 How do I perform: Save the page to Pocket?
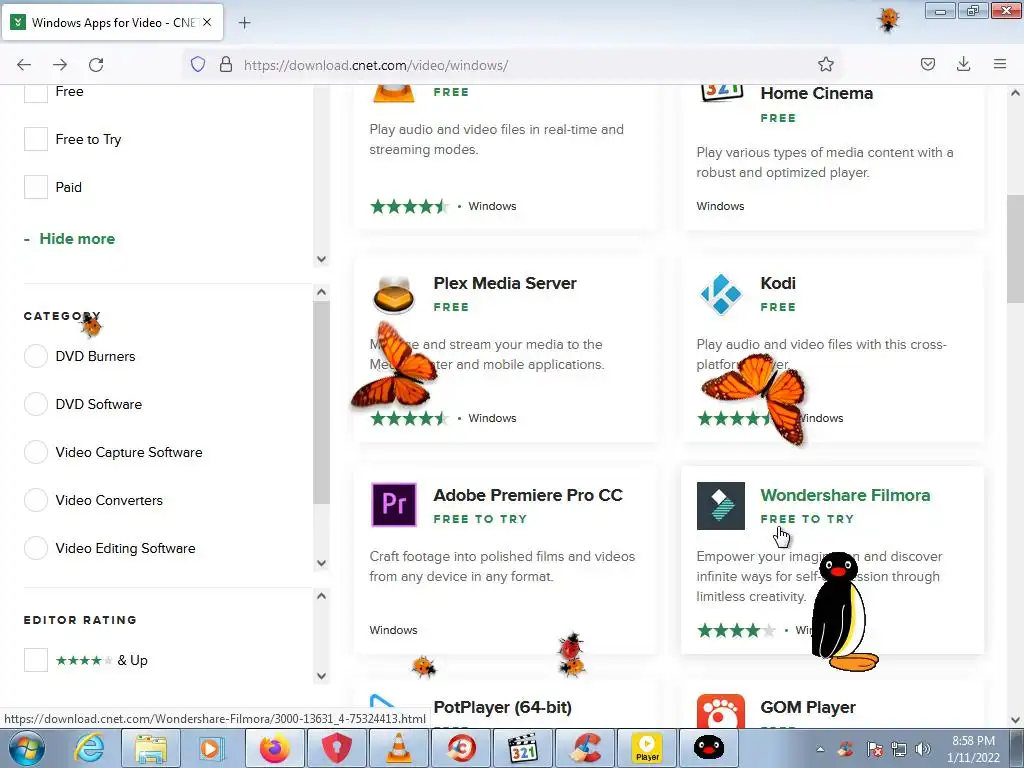927,64
